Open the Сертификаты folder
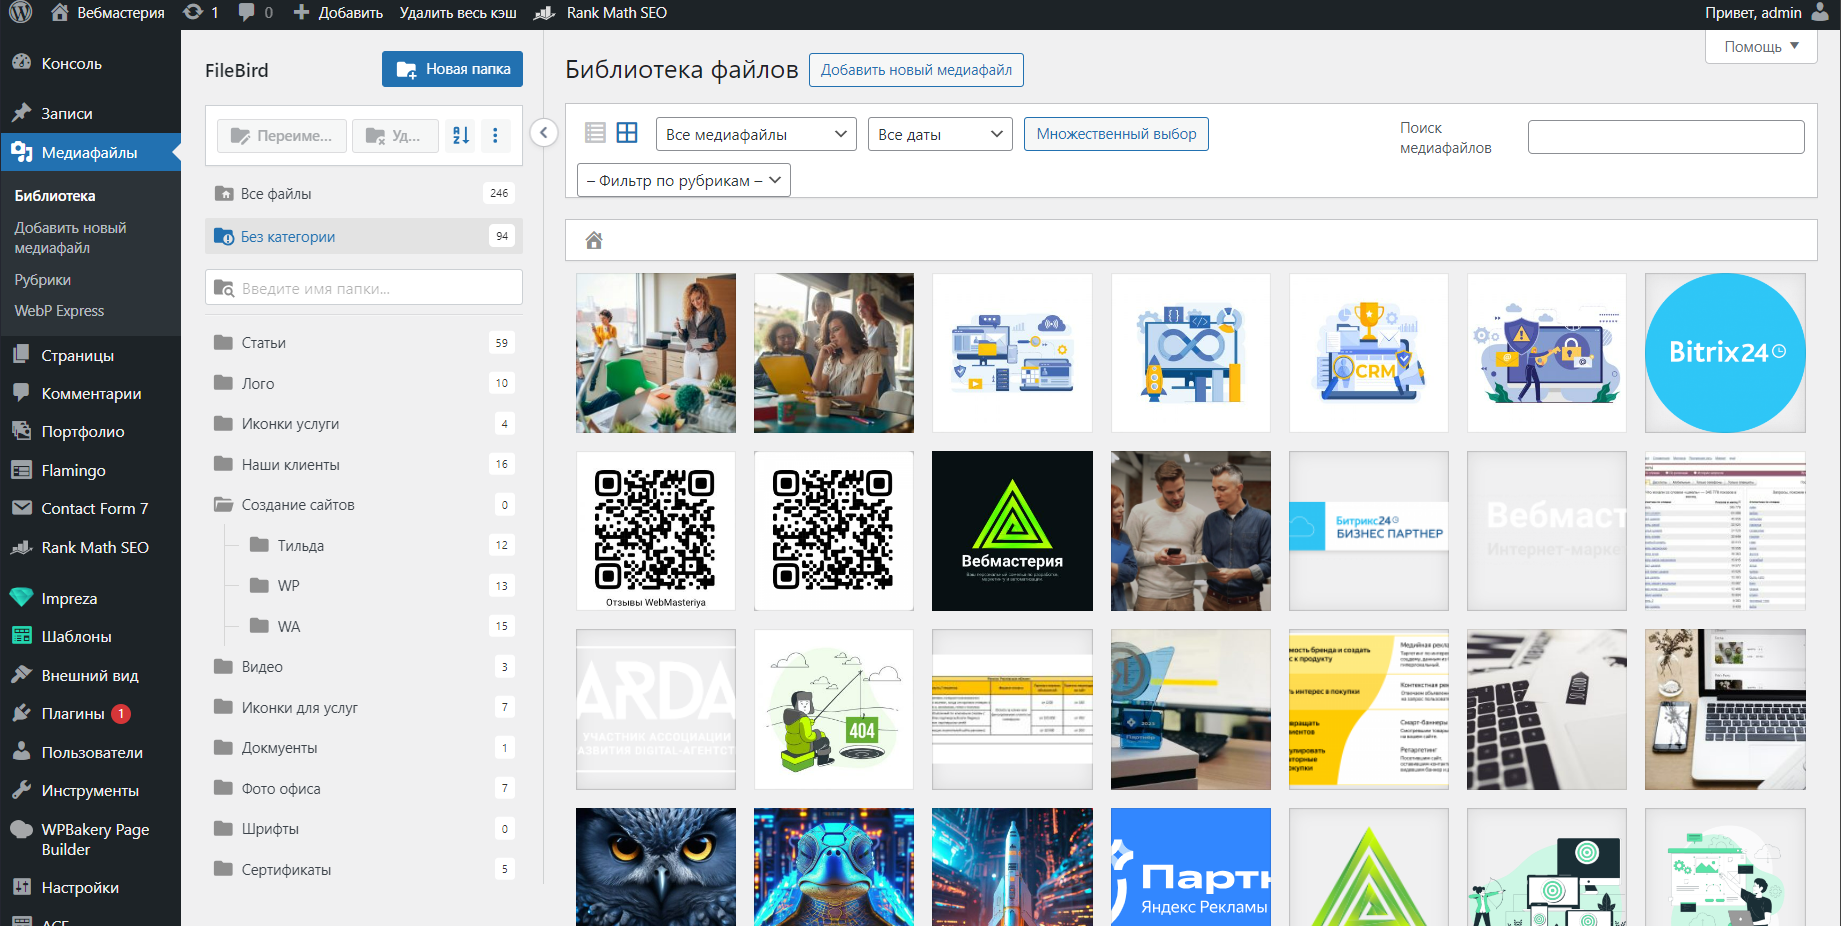The image size is (1841, 926). 364,869
